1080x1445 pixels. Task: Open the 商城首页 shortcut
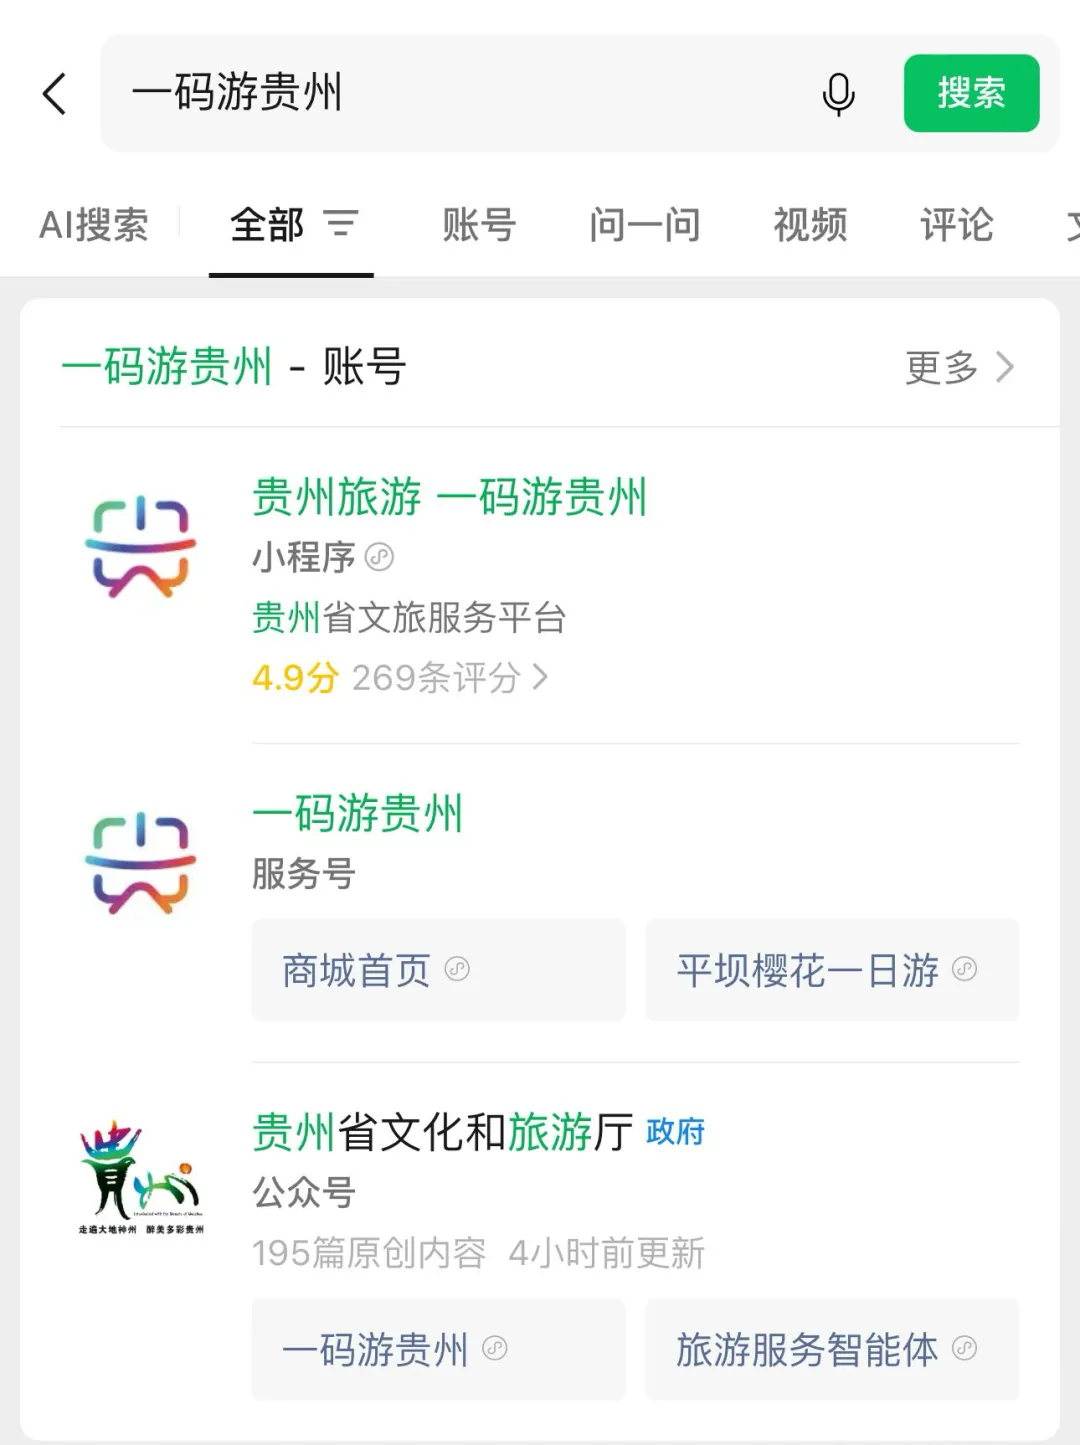[x=438, y=970]
